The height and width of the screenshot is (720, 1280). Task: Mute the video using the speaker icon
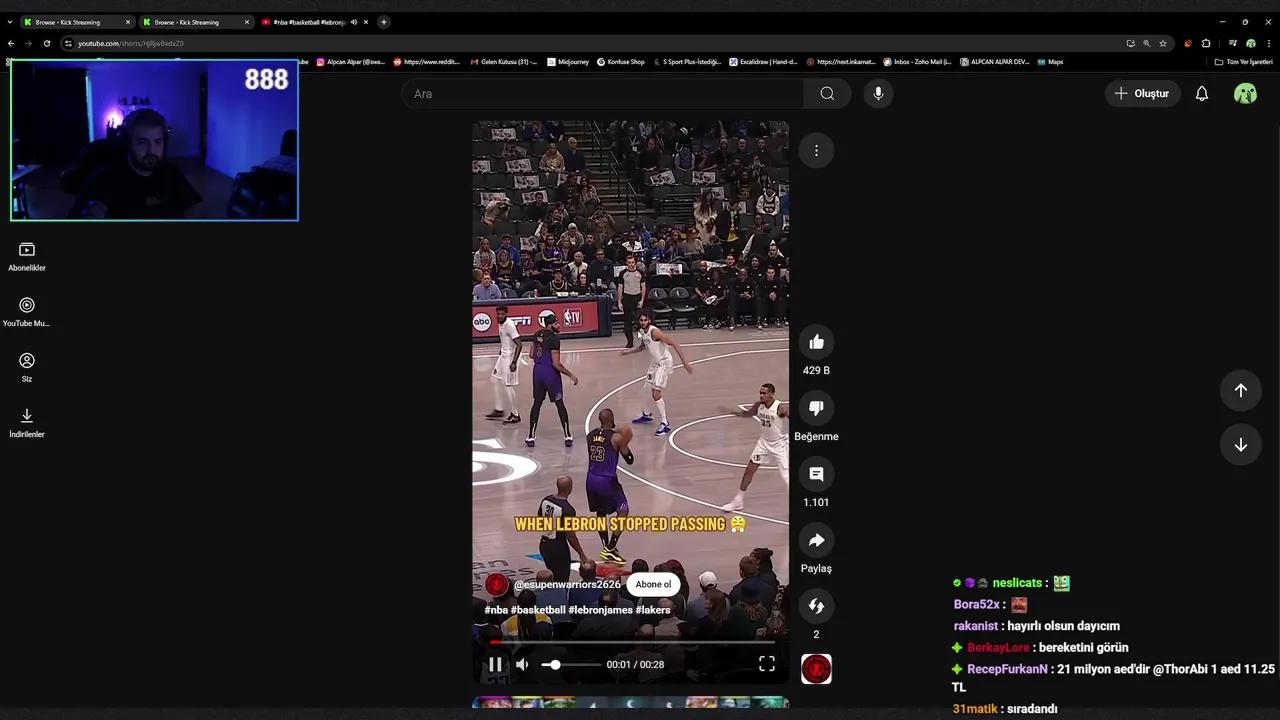click(522, 664)
